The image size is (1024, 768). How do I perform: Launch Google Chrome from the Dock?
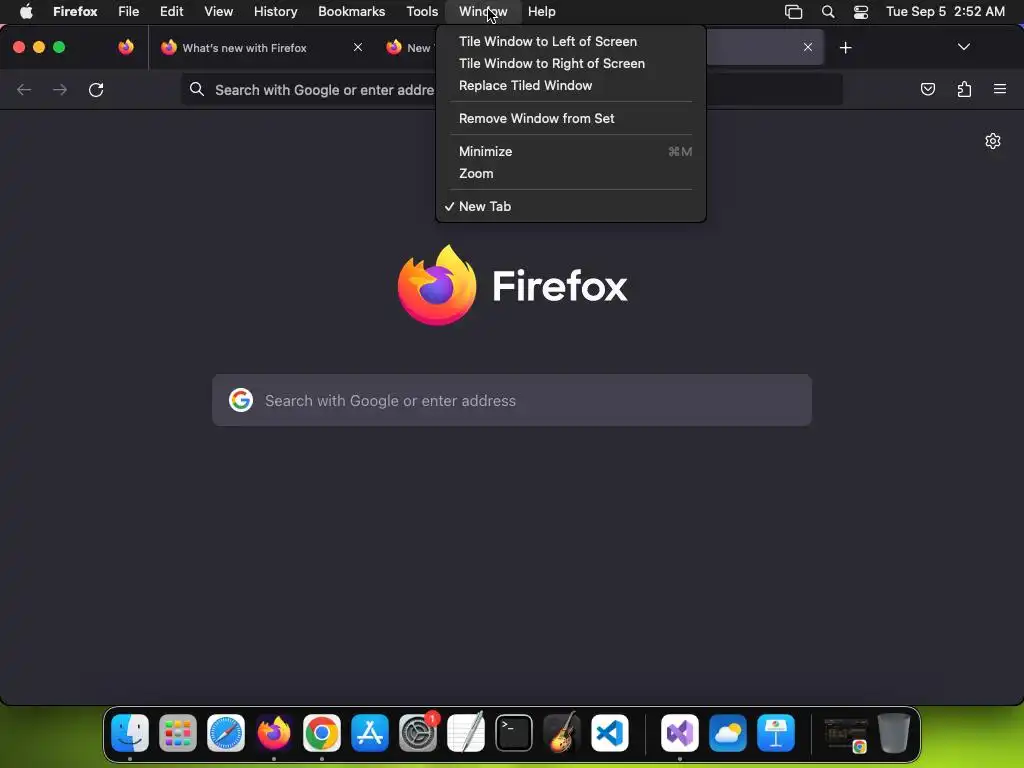click(x=322, y=733)
